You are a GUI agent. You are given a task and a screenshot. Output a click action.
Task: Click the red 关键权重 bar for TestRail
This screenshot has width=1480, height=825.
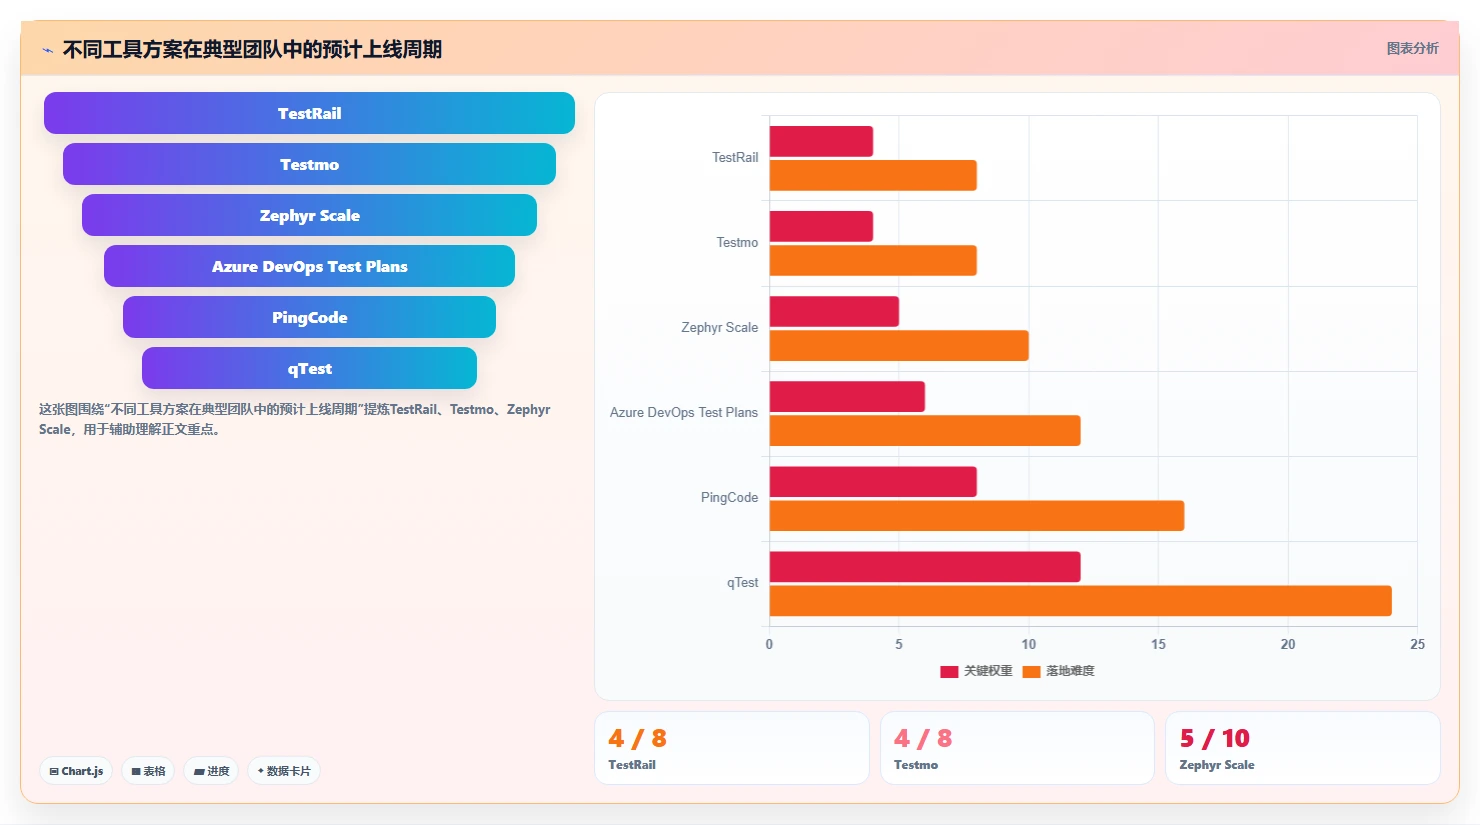tap(821, 141)
